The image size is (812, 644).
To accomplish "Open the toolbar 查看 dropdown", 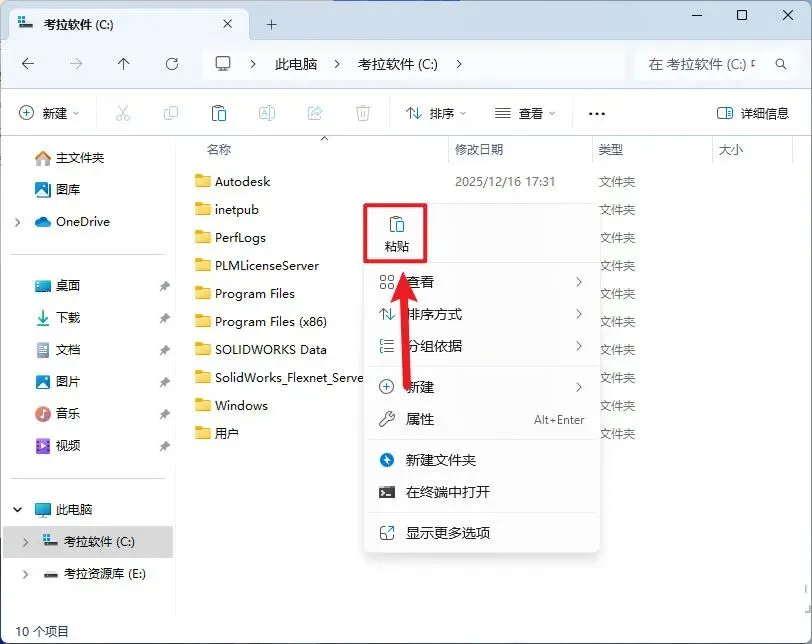I will coord(525,113).
